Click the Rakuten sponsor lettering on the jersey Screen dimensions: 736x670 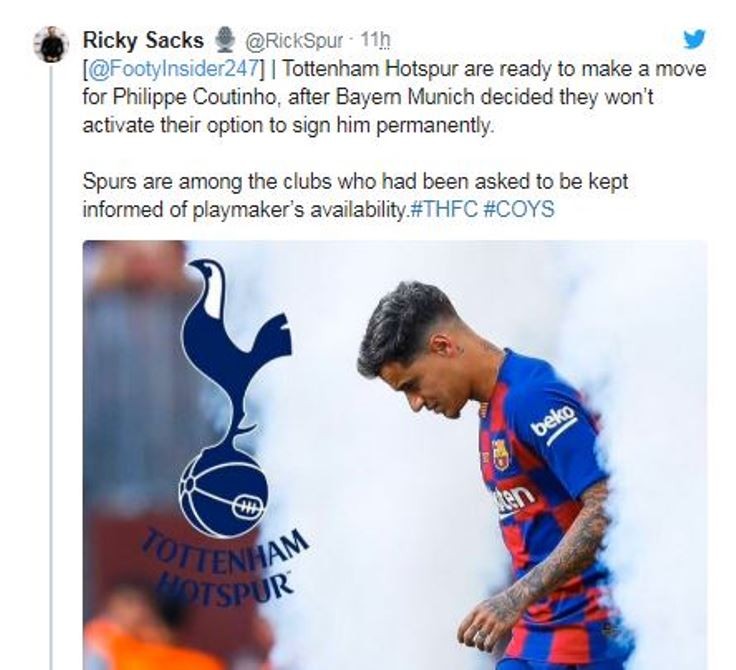point(515,498)
